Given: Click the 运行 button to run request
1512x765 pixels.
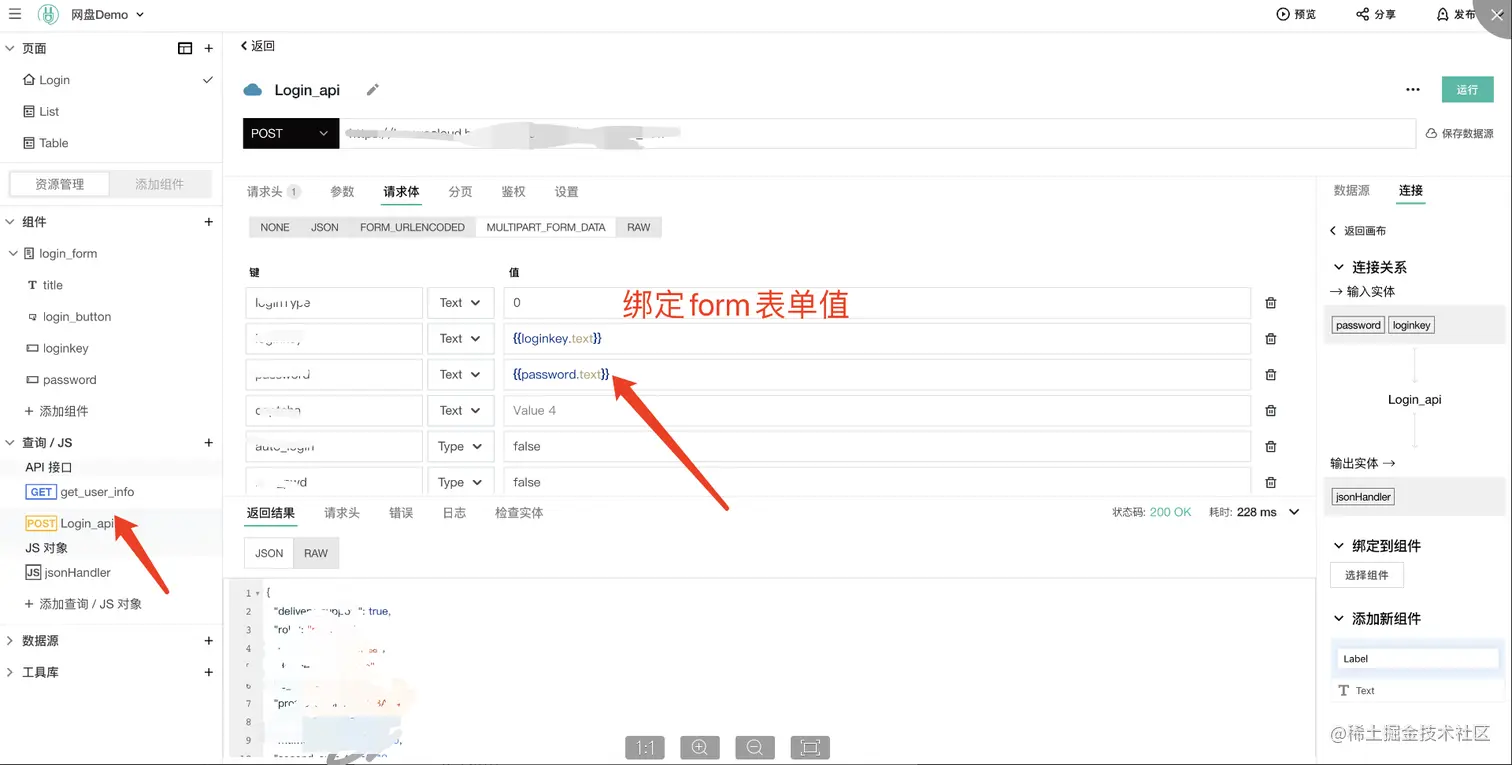Looking at the screenshot, I should coord(1467,89).
